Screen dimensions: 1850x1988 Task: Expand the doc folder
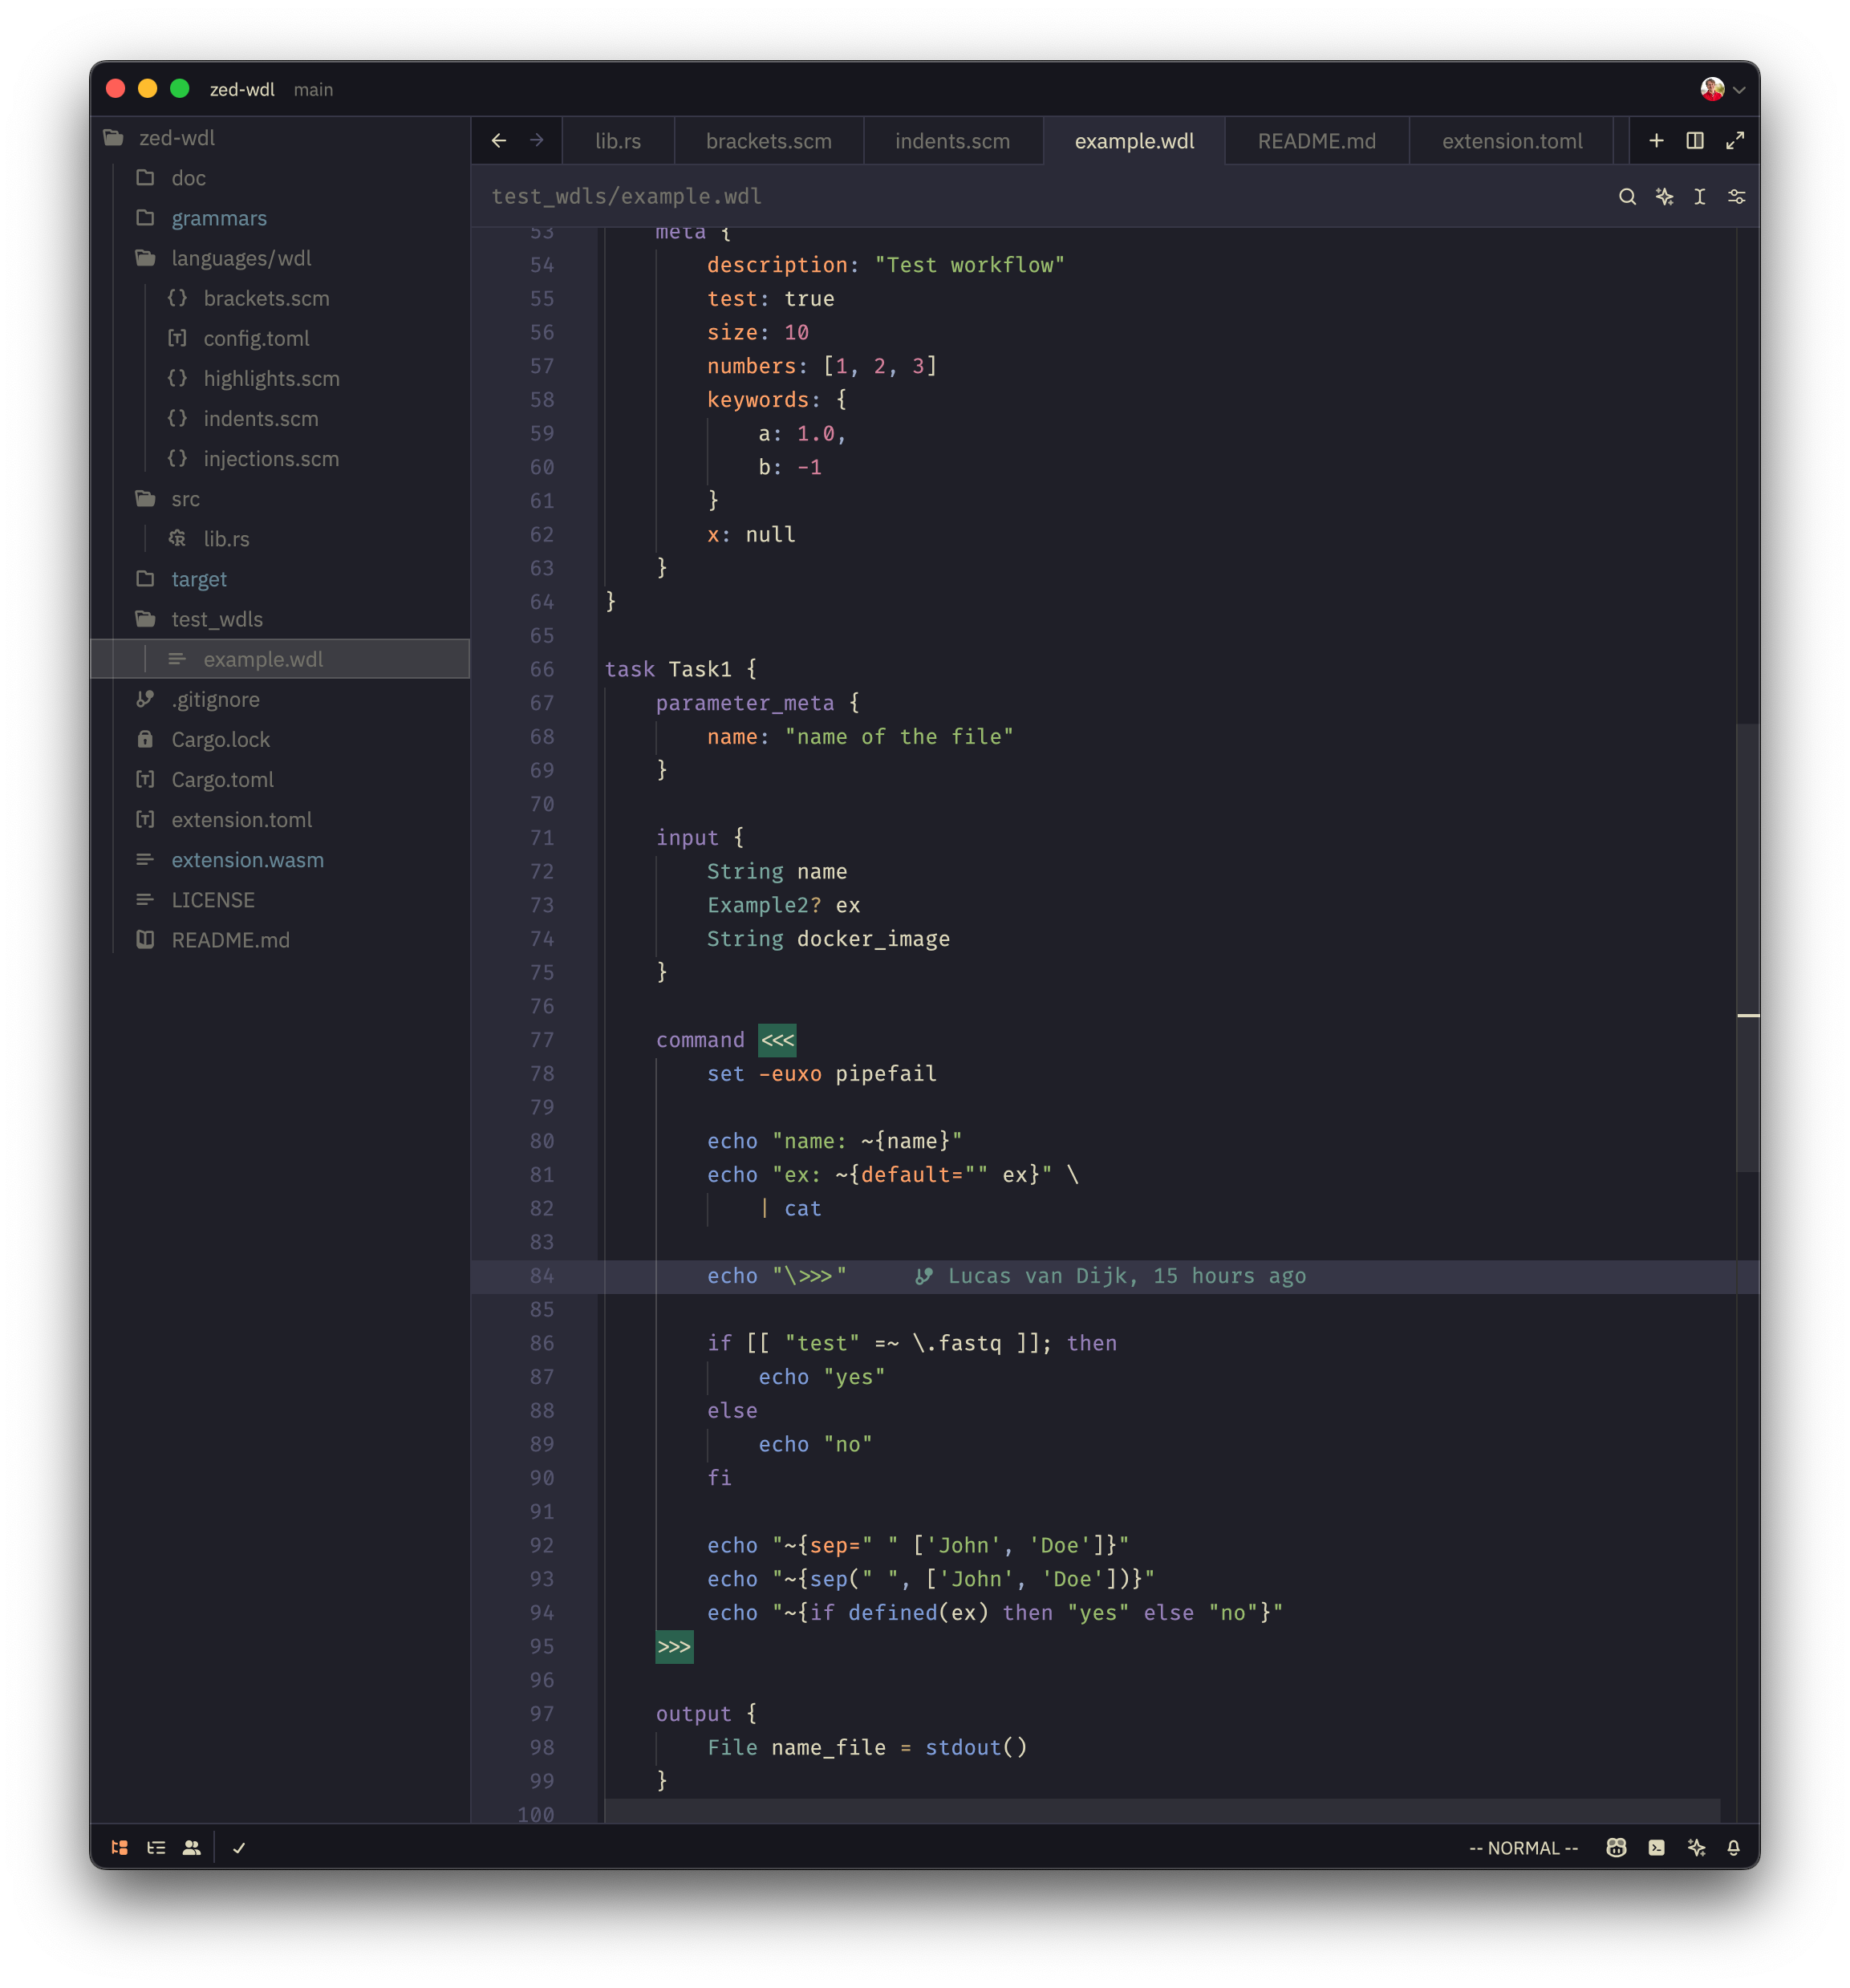(280, 178)
